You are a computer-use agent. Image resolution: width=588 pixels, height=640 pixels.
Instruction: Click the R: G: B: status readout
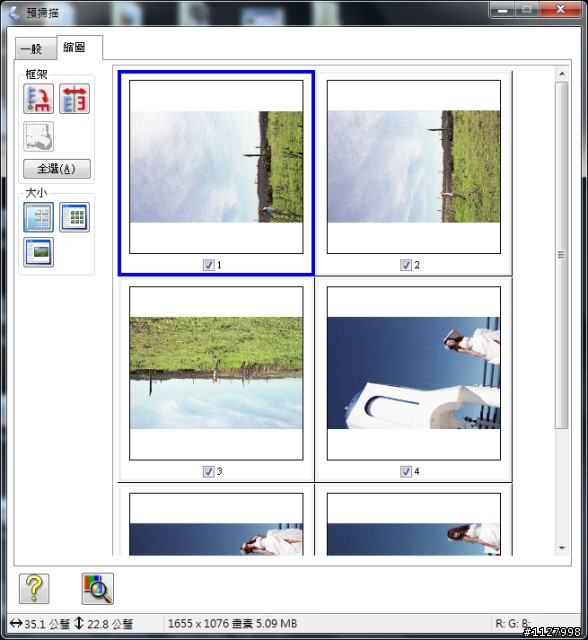tap(512, 623)
